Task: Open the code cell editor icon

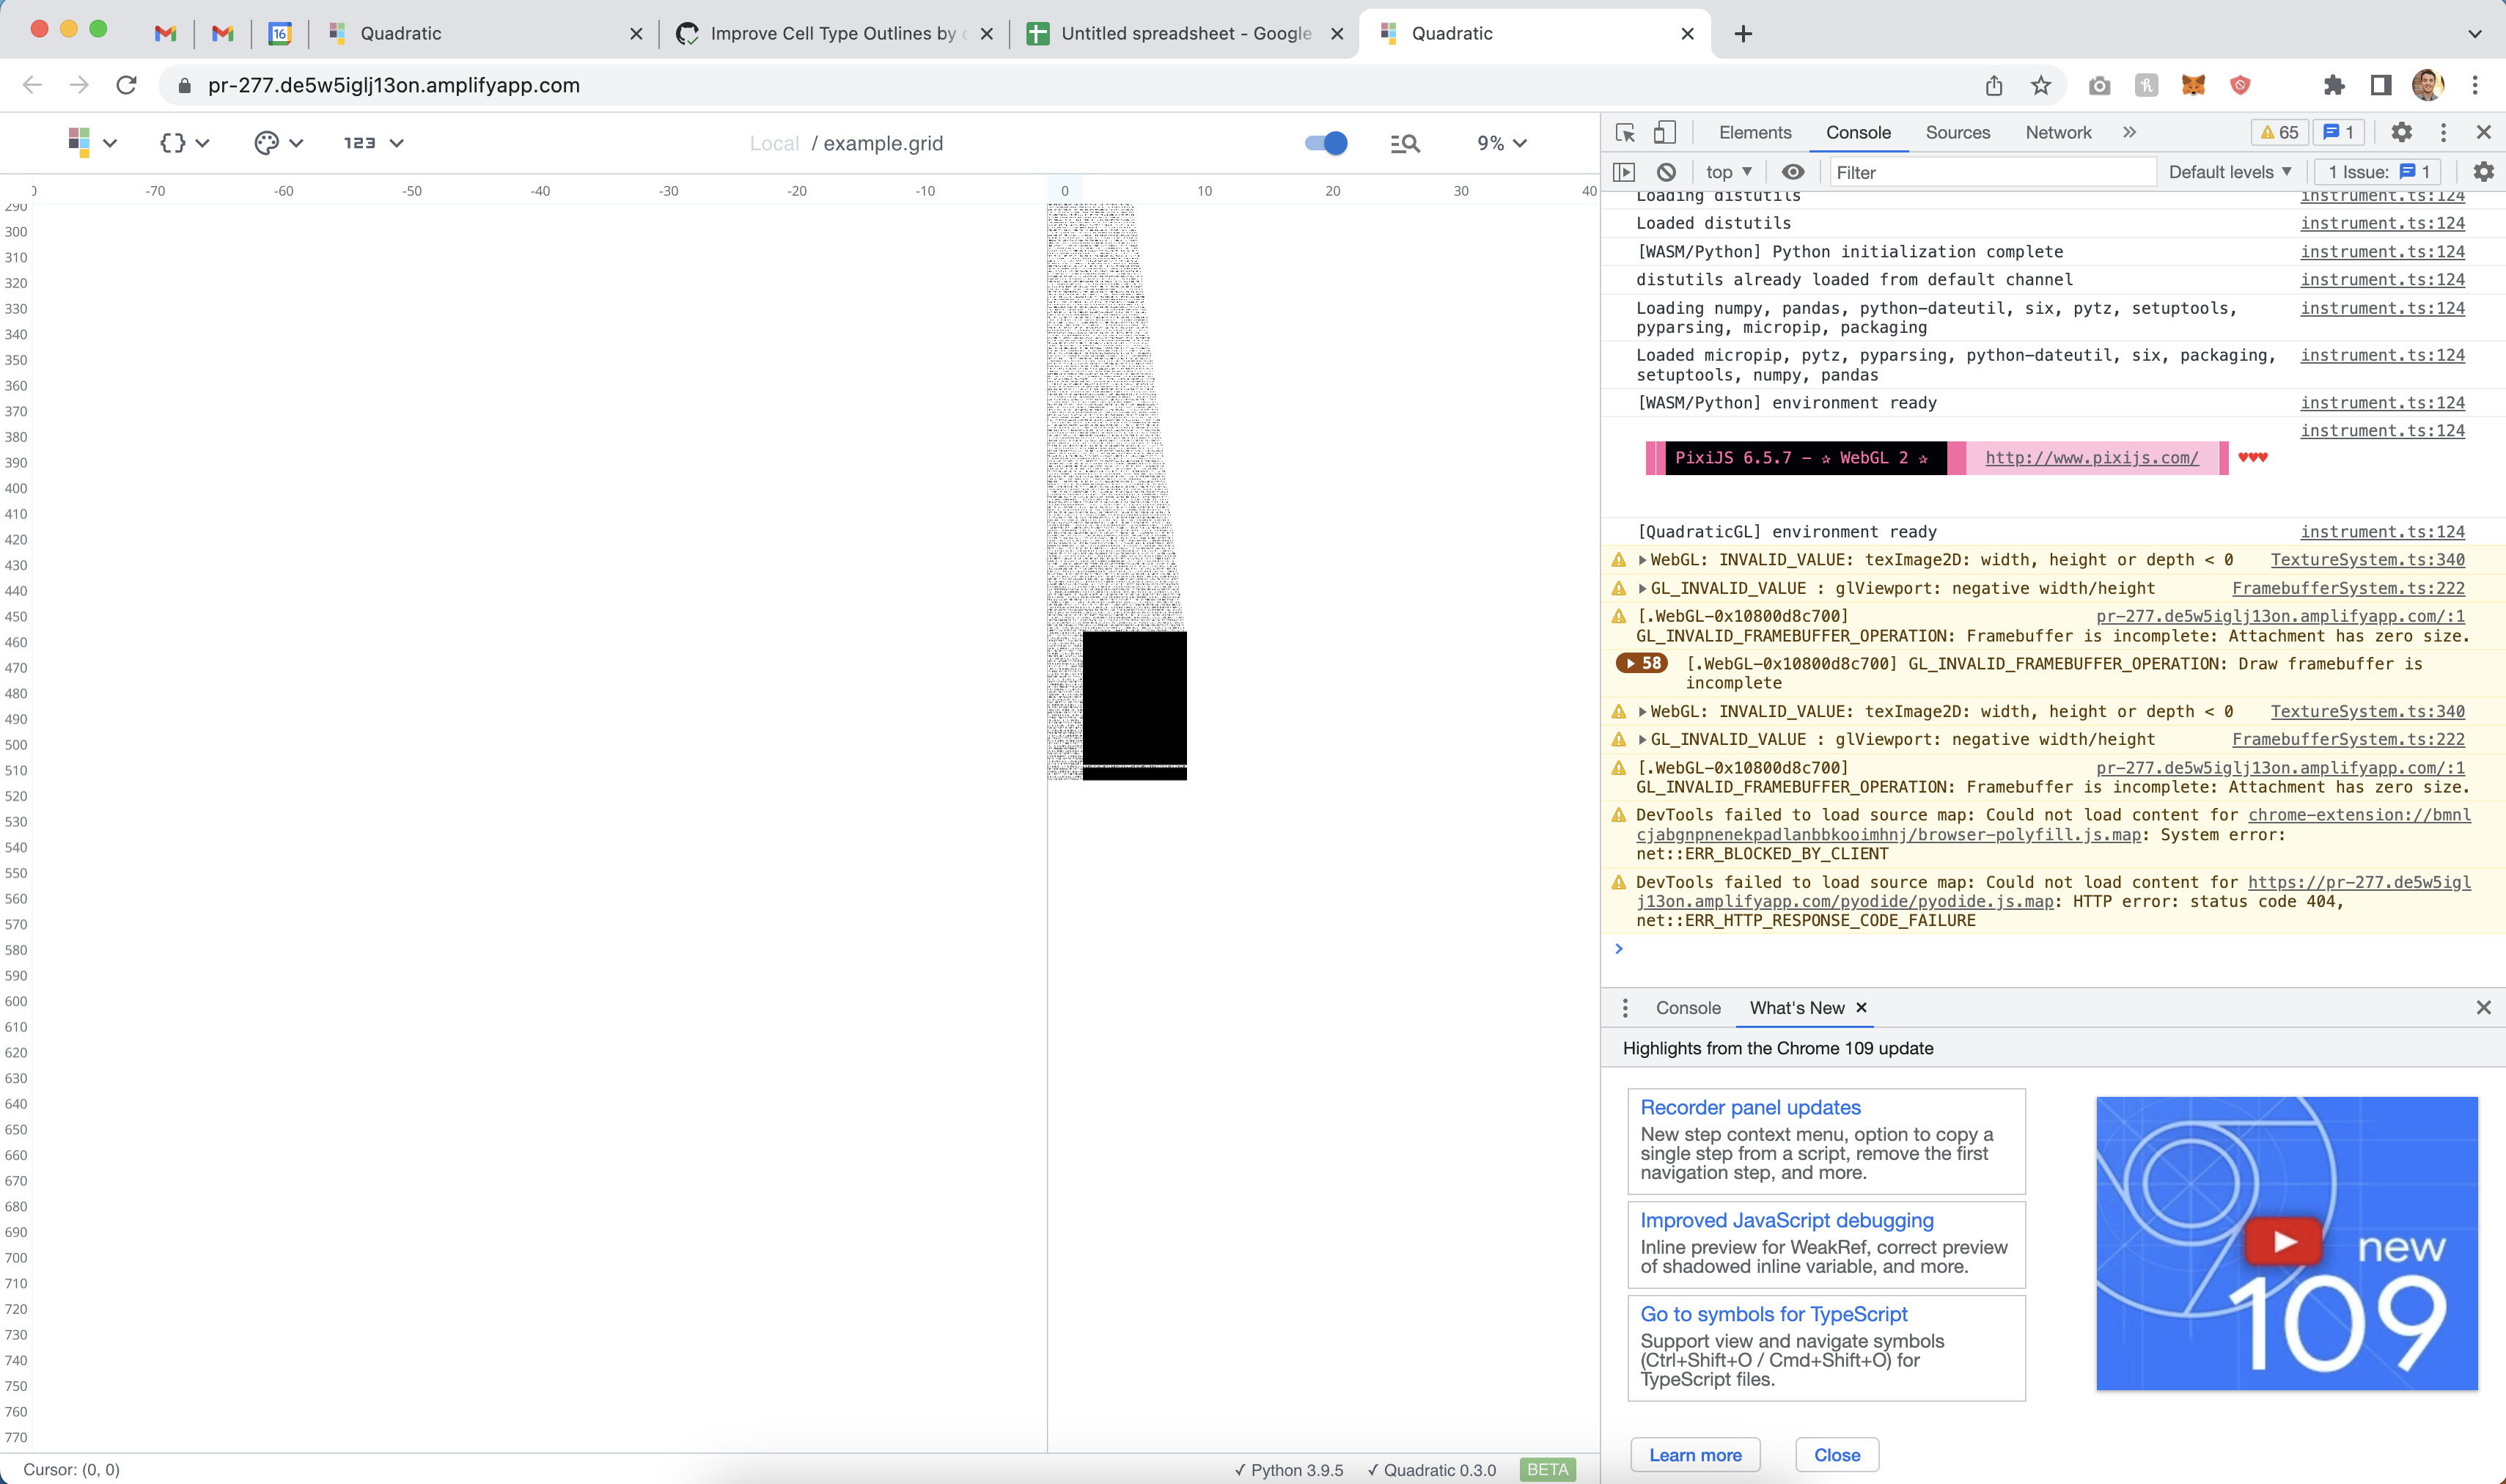Action: (172, 142)
